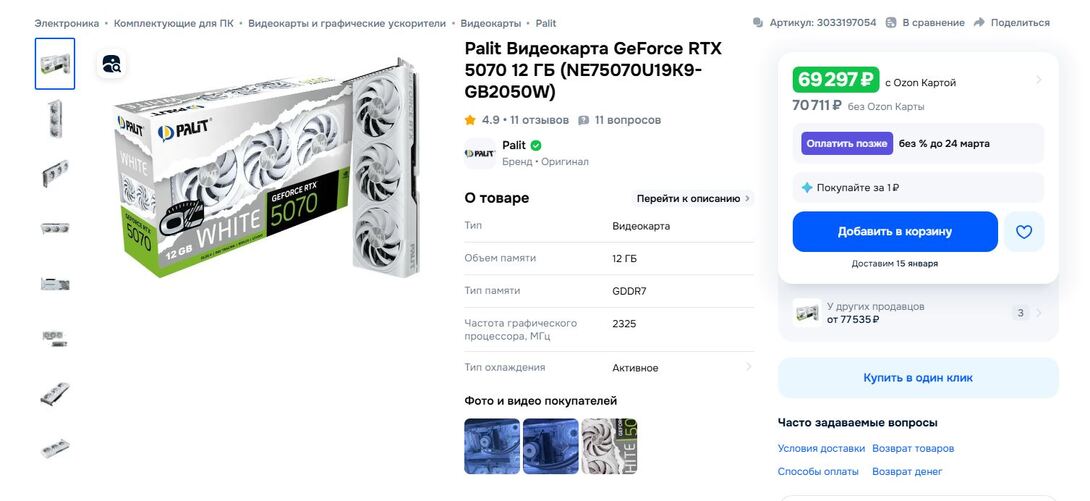Expand the Ozon Card price chevron

click(1039, 80)
